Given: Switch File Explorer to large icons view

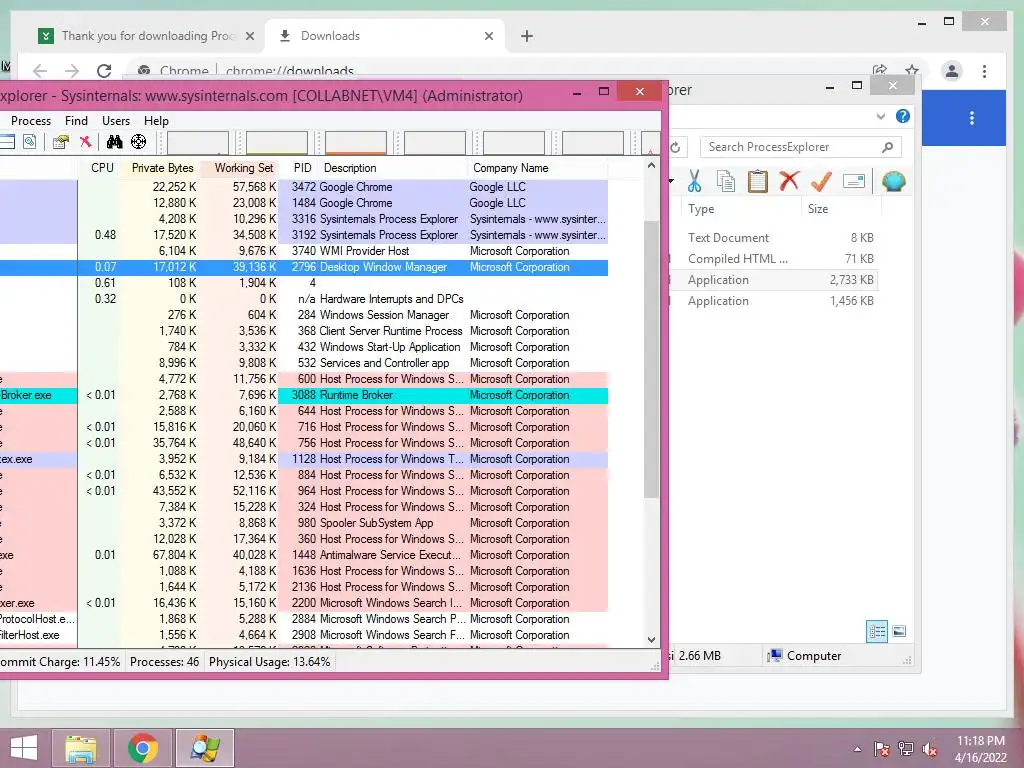Looking at the screenshot, I should click(899, 632).
